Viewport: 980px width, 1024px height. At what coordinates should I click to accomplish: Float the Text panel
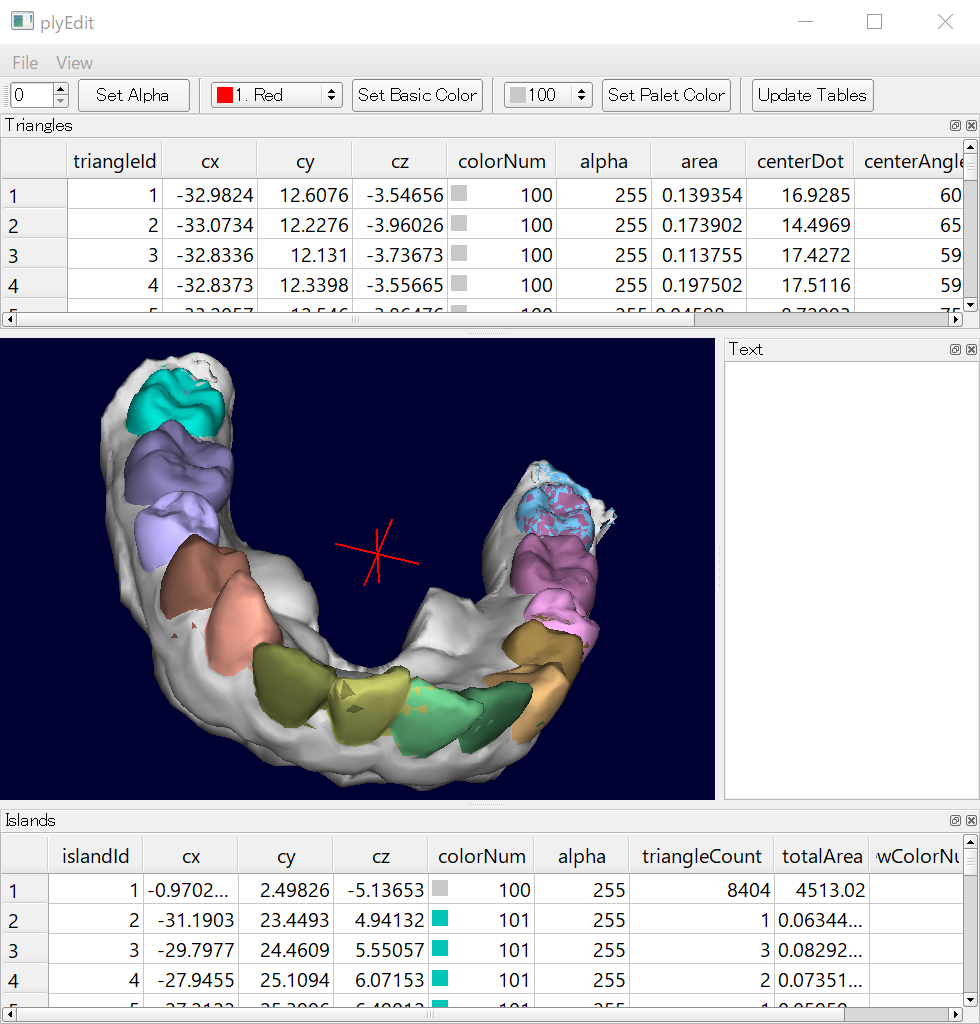(955, 349)
